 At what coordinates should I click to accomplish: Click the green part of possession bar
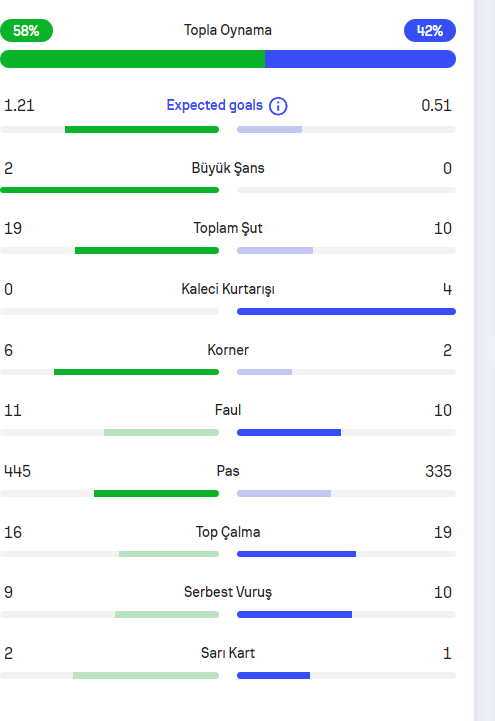click(132, 59)
